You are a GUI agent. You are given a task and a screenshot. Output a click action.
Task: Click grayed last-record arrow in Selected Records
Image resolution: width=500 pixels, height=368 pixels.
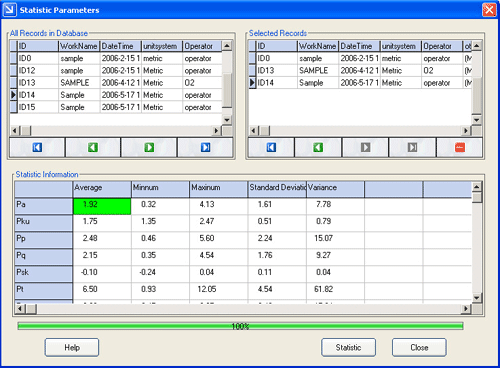(x=412, y=147)
